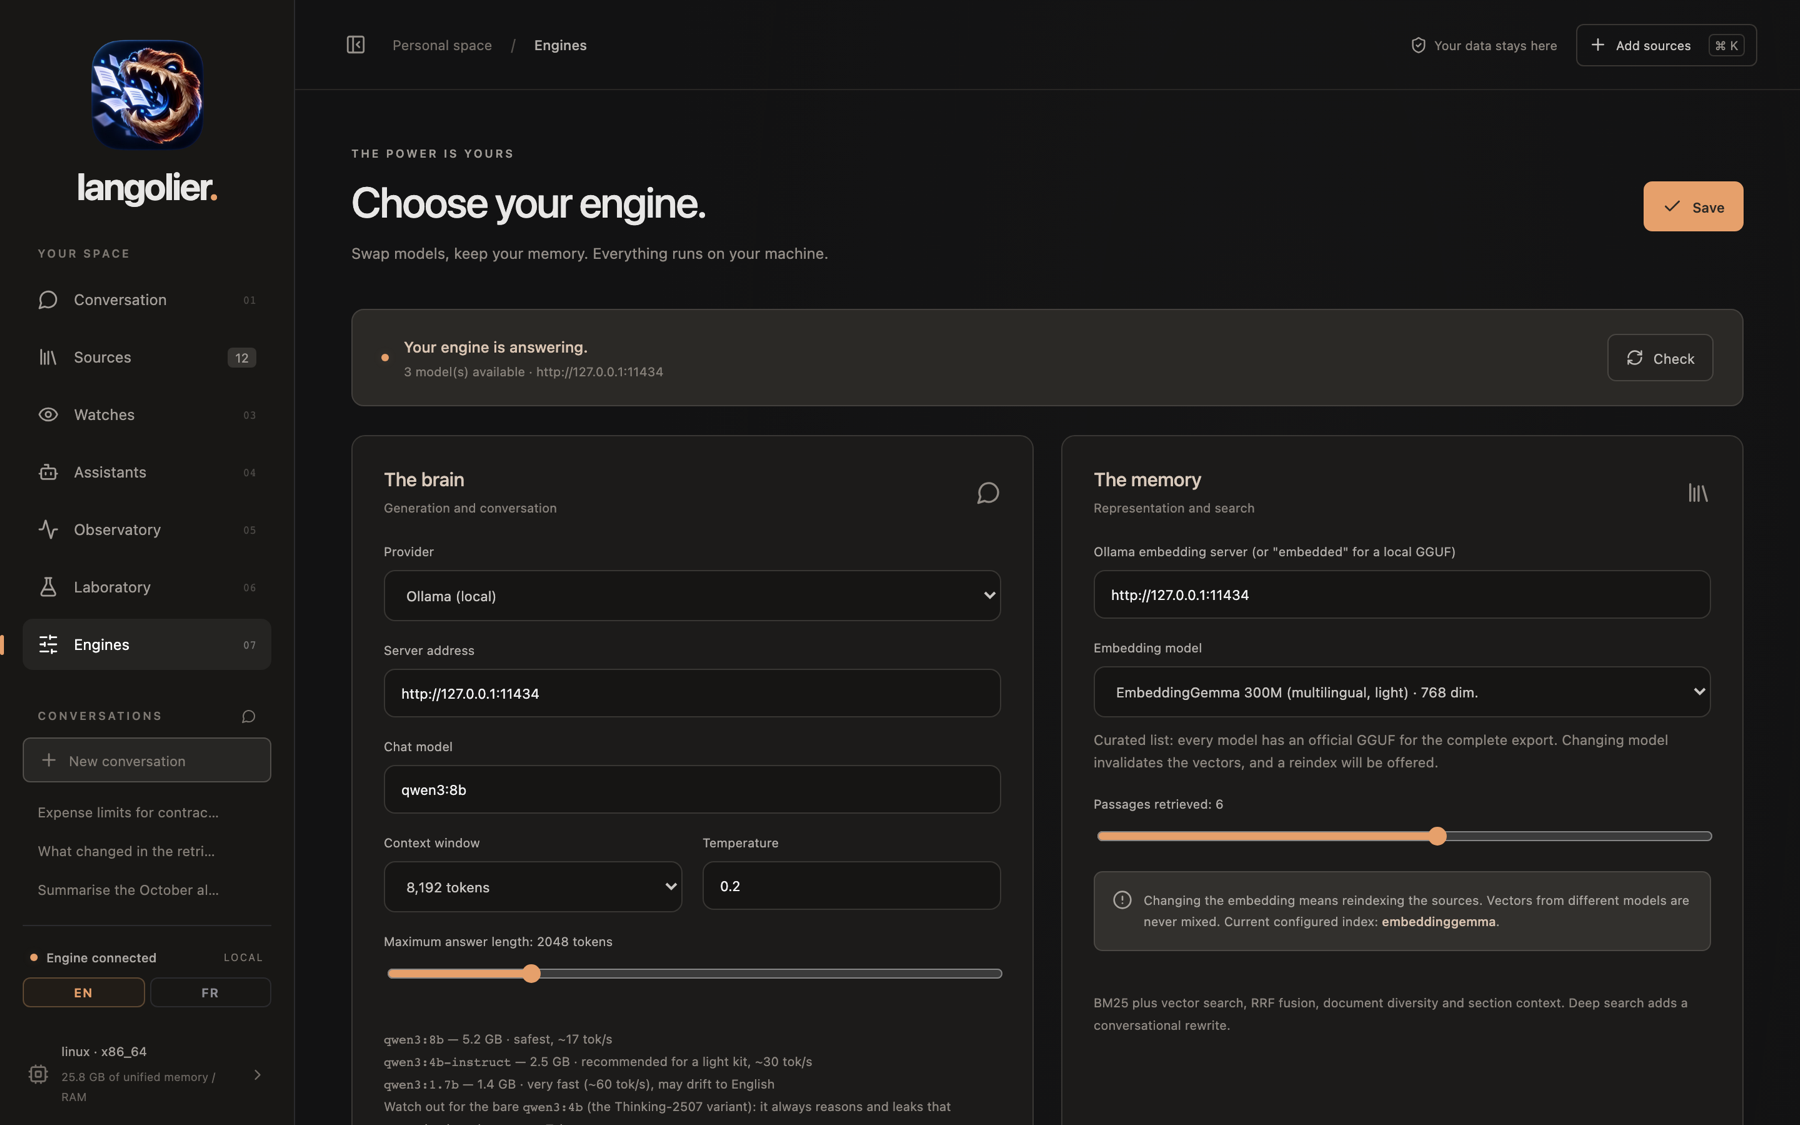1800x1125 pixels.
Task: Click the Ollama embedding server field
Action: coord(1402,594)
